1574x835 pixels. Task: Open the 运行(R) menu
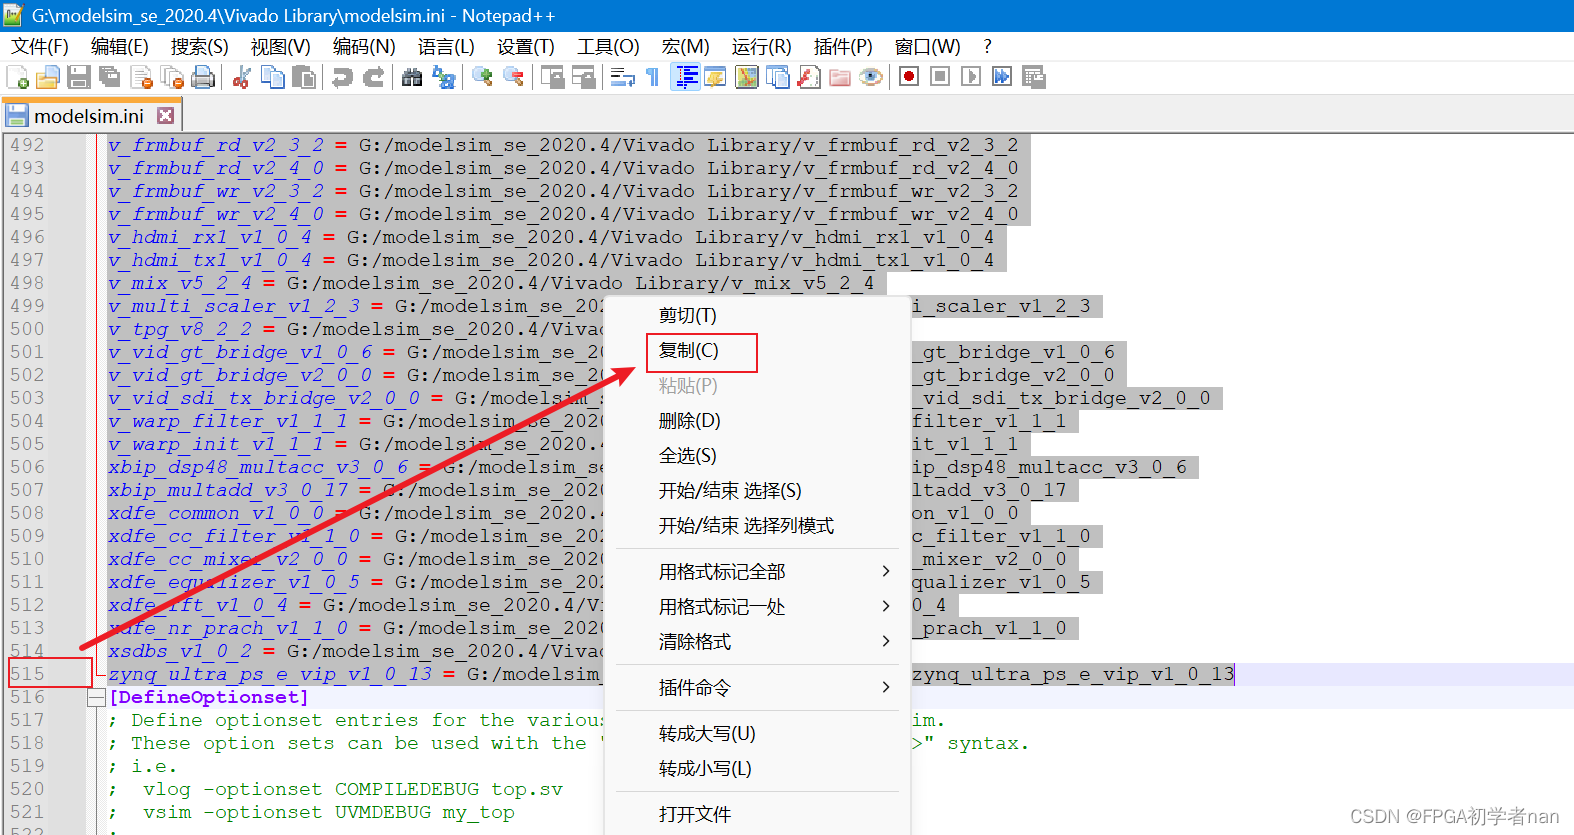point(761,47)
